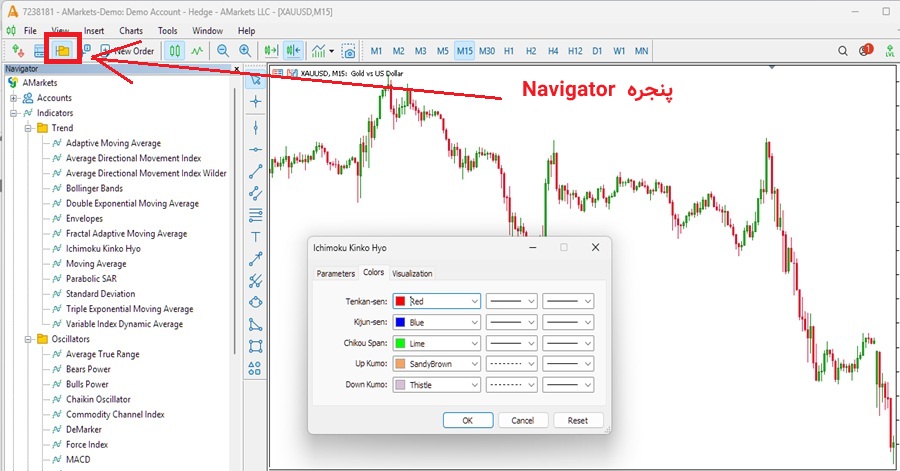Open the File menu
The height and width of the screenshot is (471, 900).
(x=30, y=31)
